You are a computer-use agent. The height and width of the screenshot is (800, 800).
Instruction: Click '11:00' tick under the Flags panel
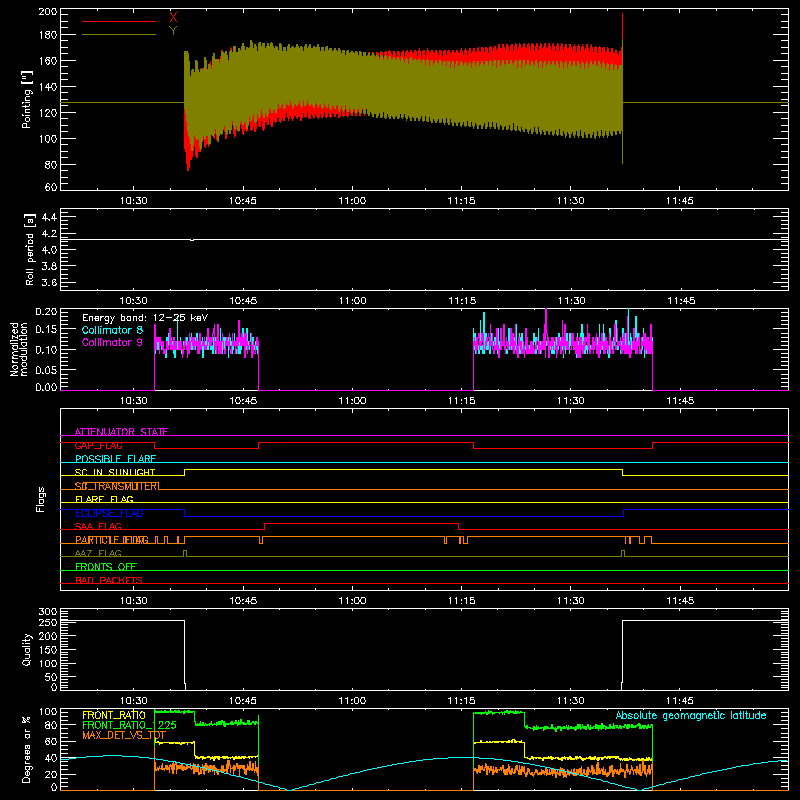(352, 601)
